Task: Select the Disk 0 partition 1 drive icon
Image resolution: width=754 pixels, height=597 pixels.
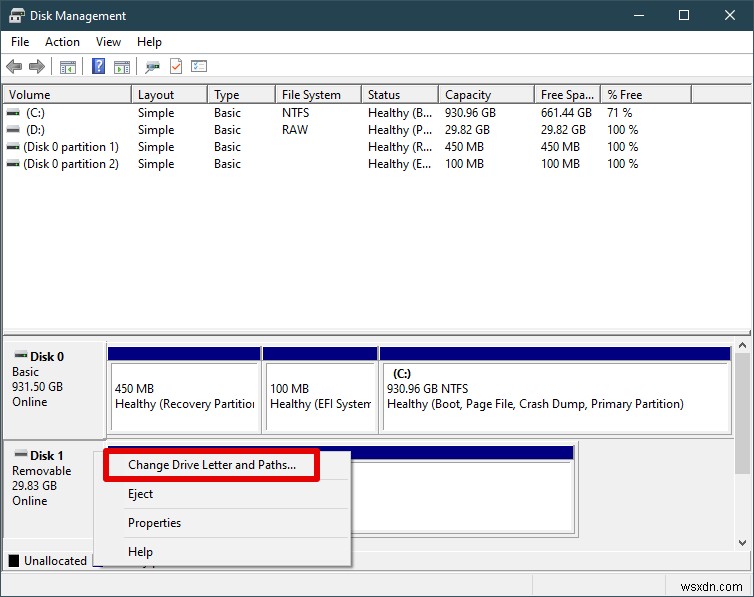Action: tap(13, 147)
